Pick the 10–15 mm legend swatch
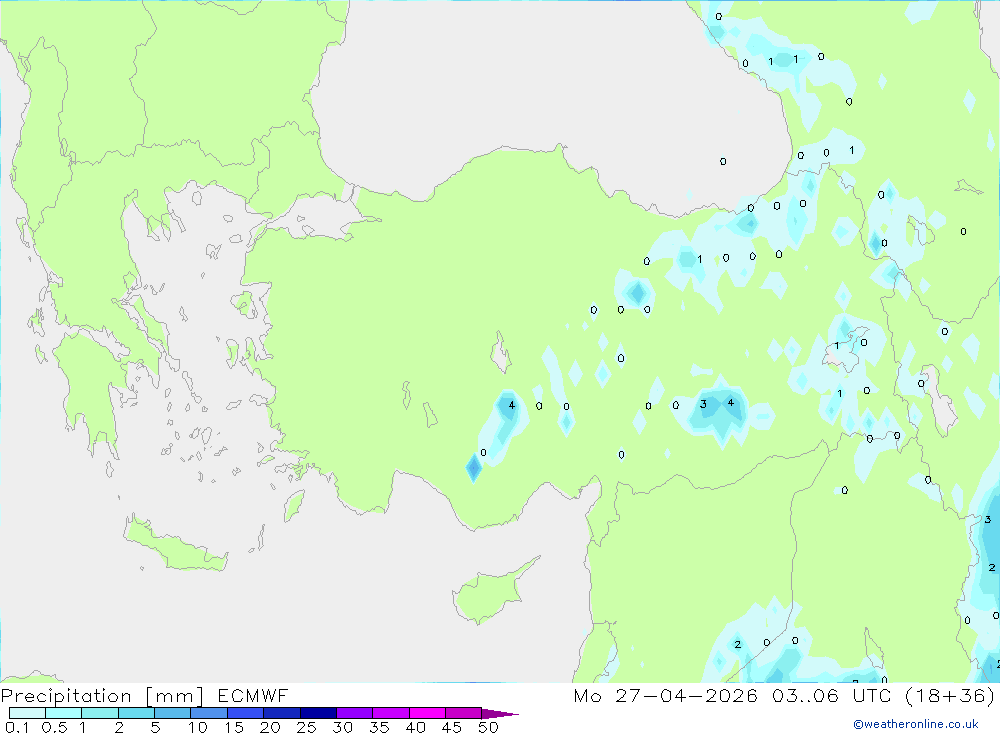1000x733 pixels. (x=209, y=713)
